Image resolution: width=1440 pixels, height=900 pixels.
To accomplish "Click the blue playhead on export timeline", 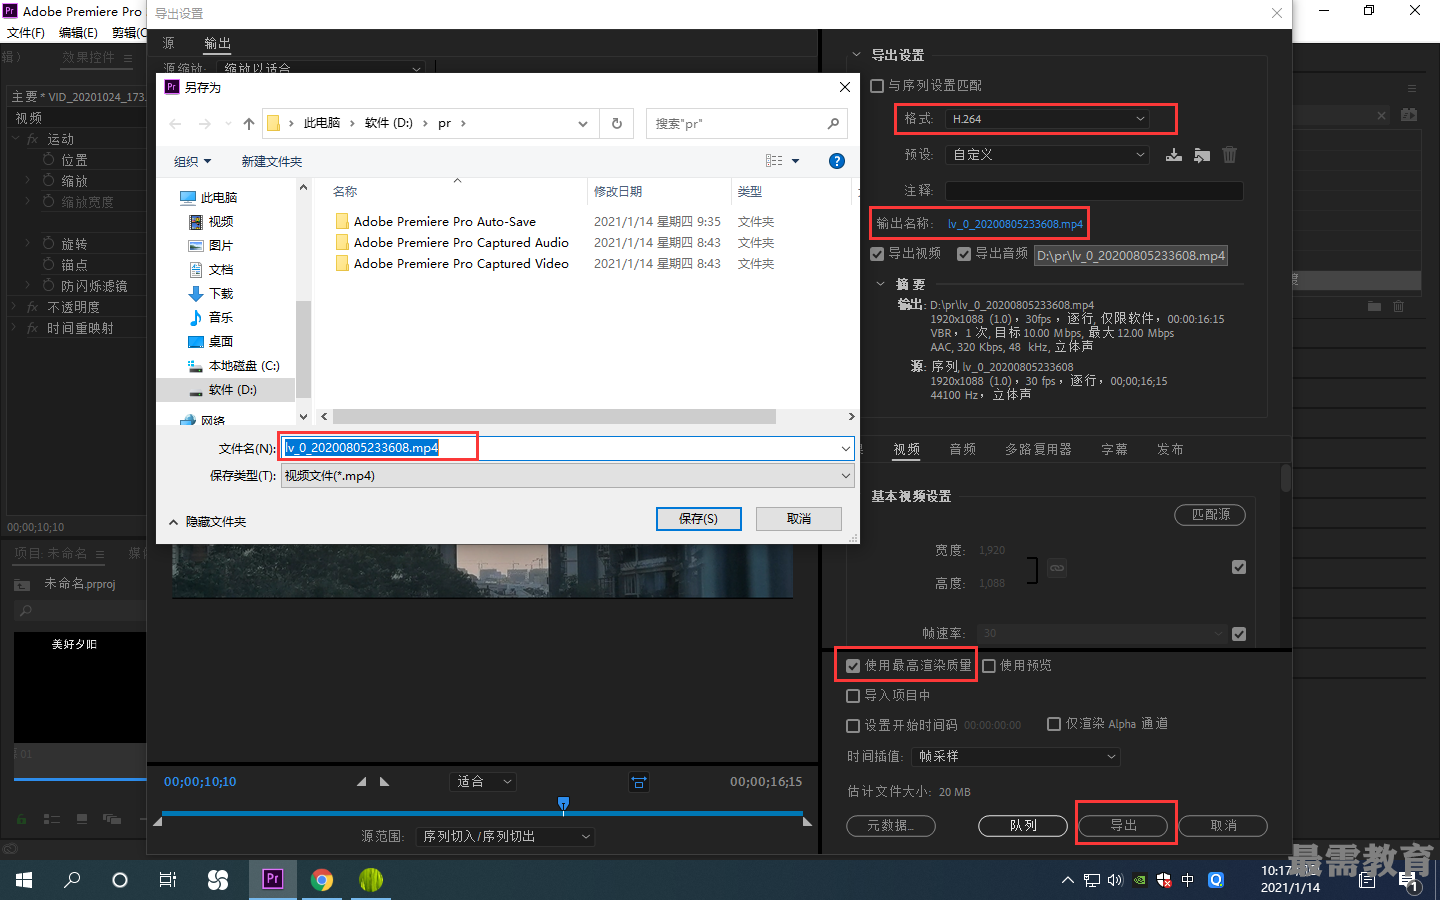I will [x=563, y=804].
